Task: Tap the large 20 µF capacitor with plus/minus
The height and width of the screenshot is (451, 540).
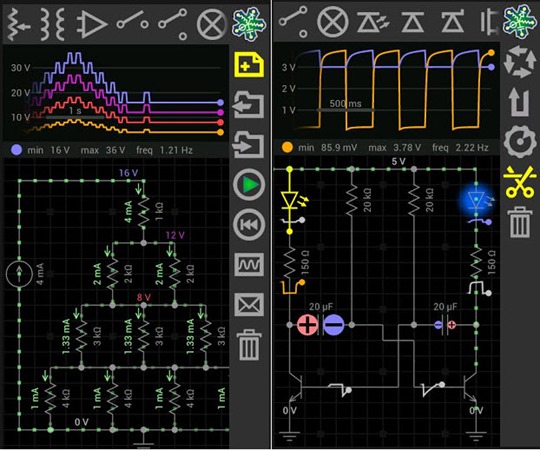Action: (x=321, y=325)
